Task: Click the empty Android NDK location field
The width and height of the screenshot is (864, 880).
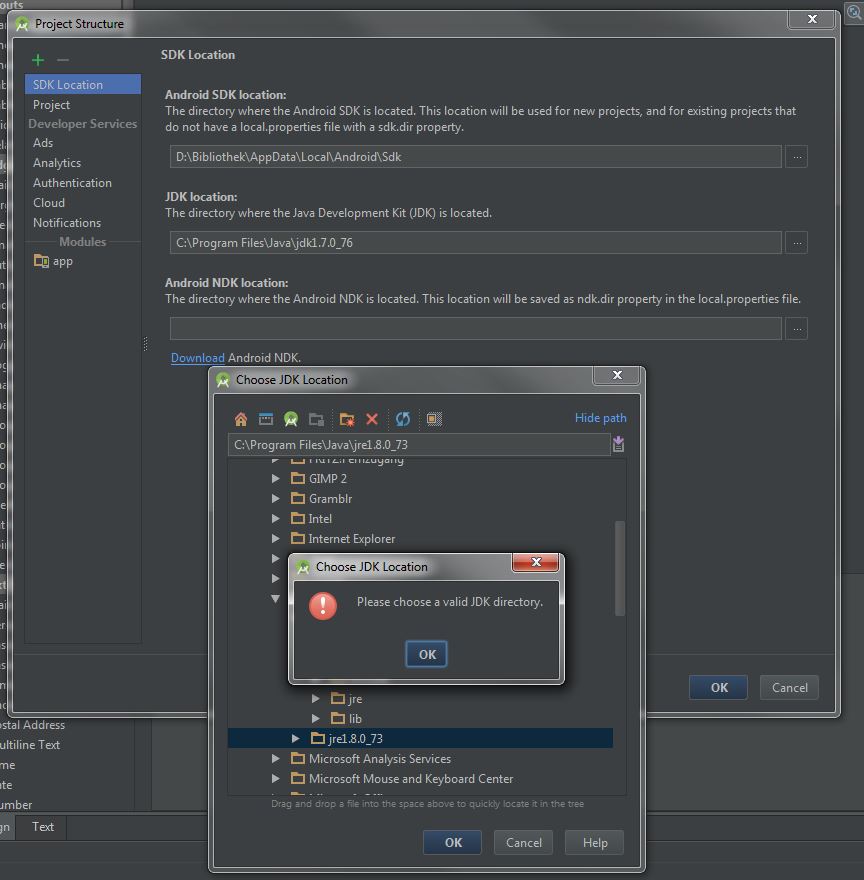Action: point(476,328)
